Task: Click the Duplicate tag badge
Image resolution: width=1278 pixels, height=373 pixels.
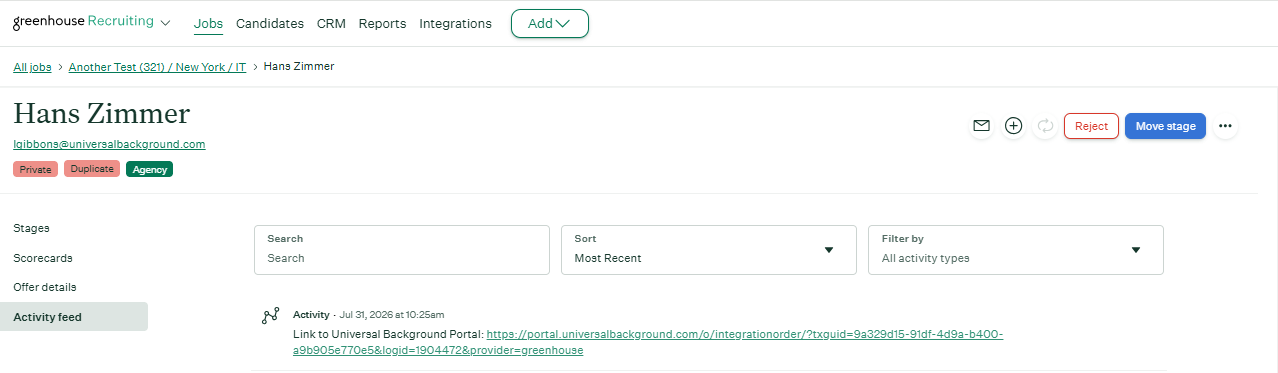Action: click(92, 169)
